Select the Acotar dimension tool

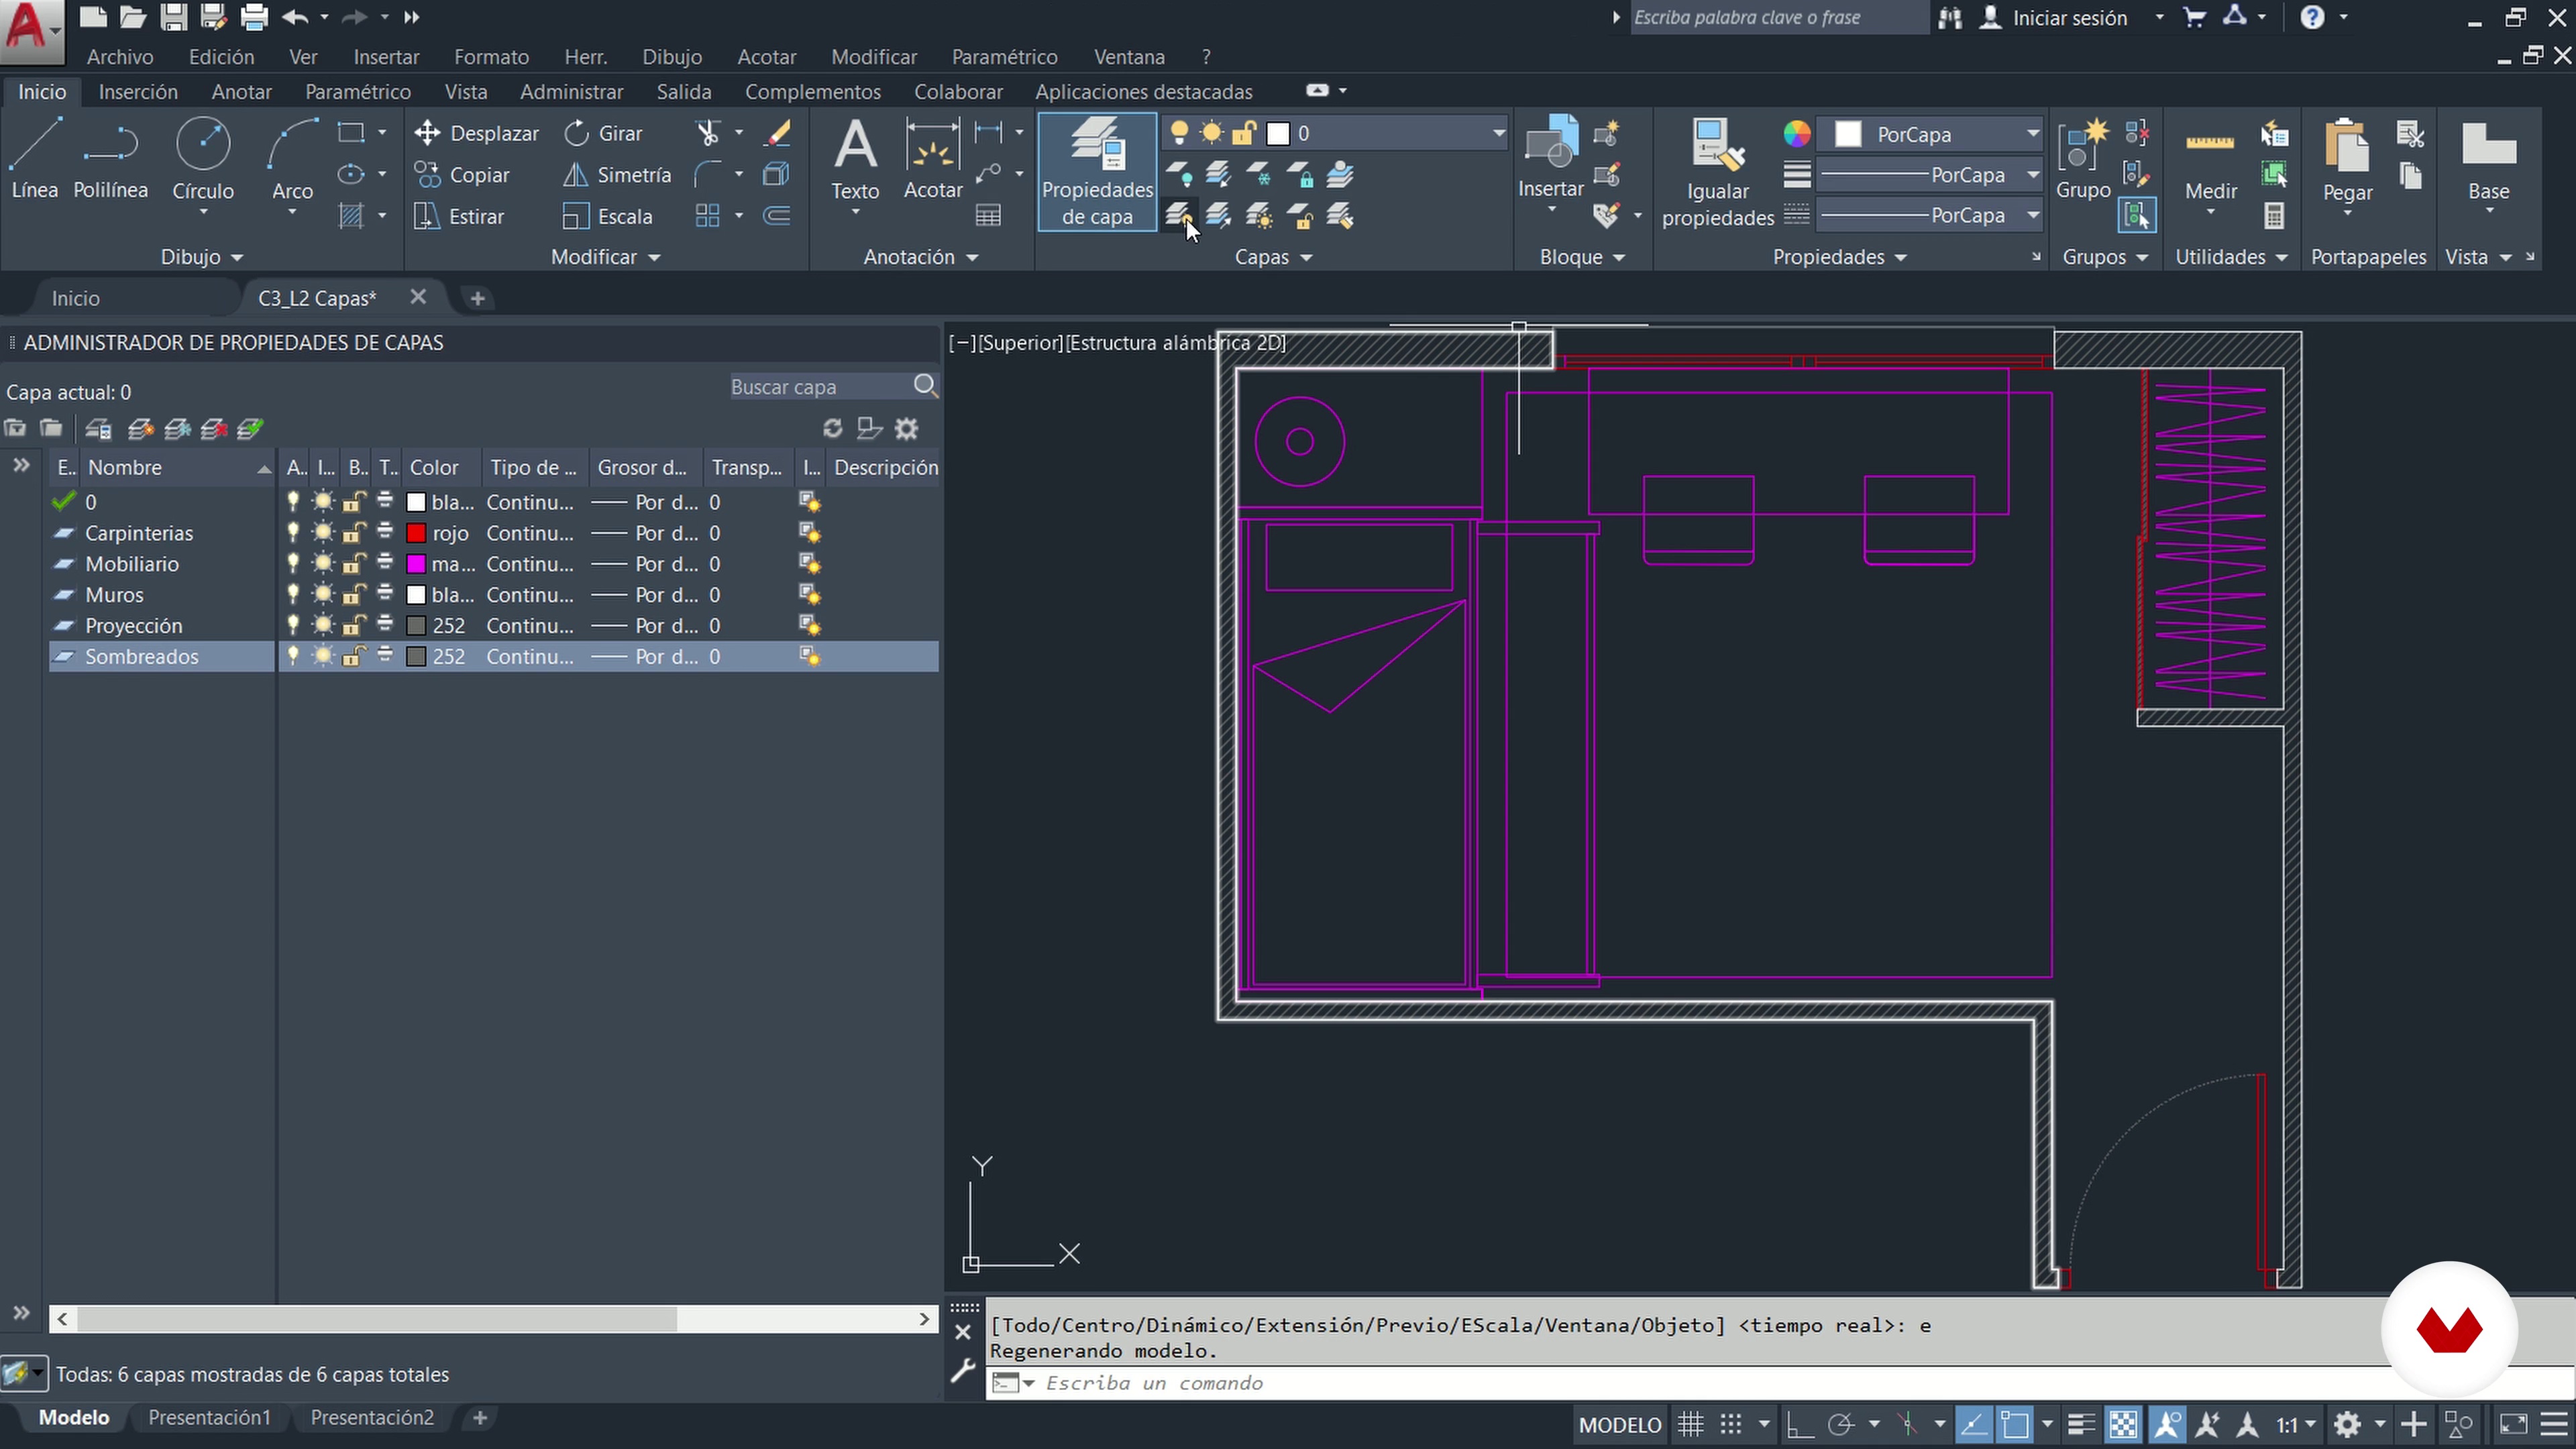click(x=933, y=158)
